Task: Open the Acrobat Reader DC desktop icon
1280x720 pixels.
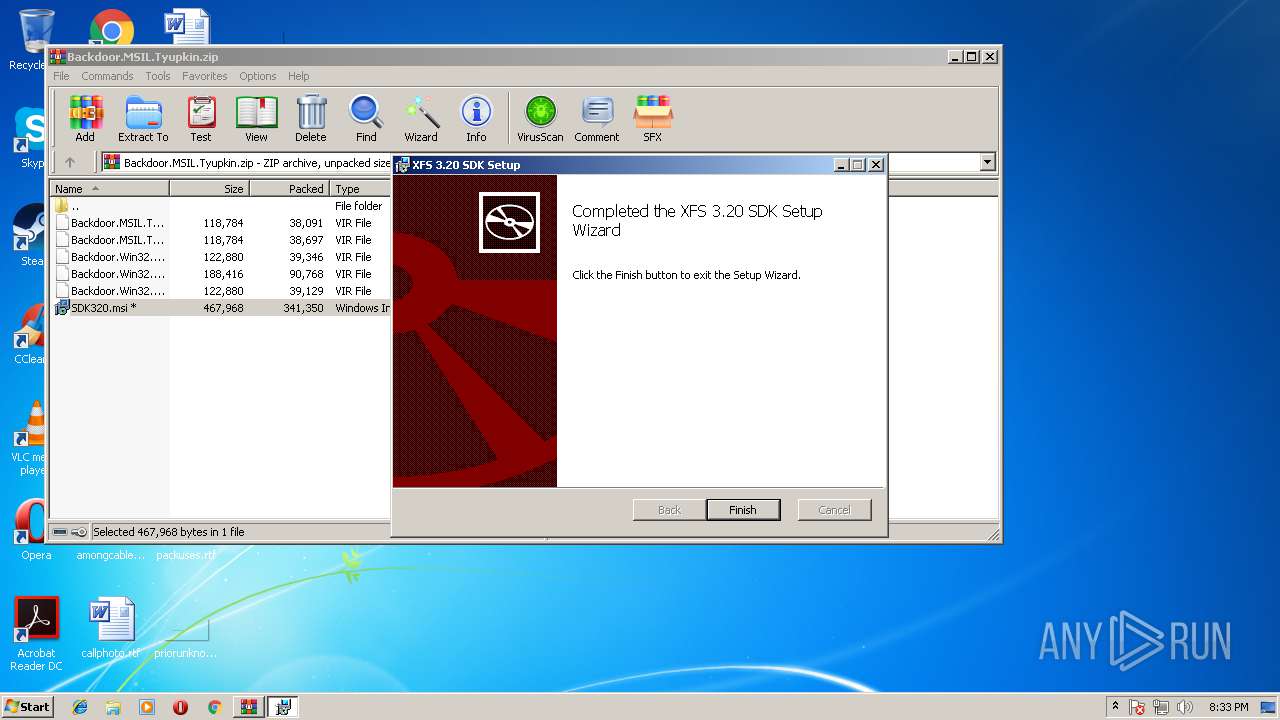Action: click(37, 635)
